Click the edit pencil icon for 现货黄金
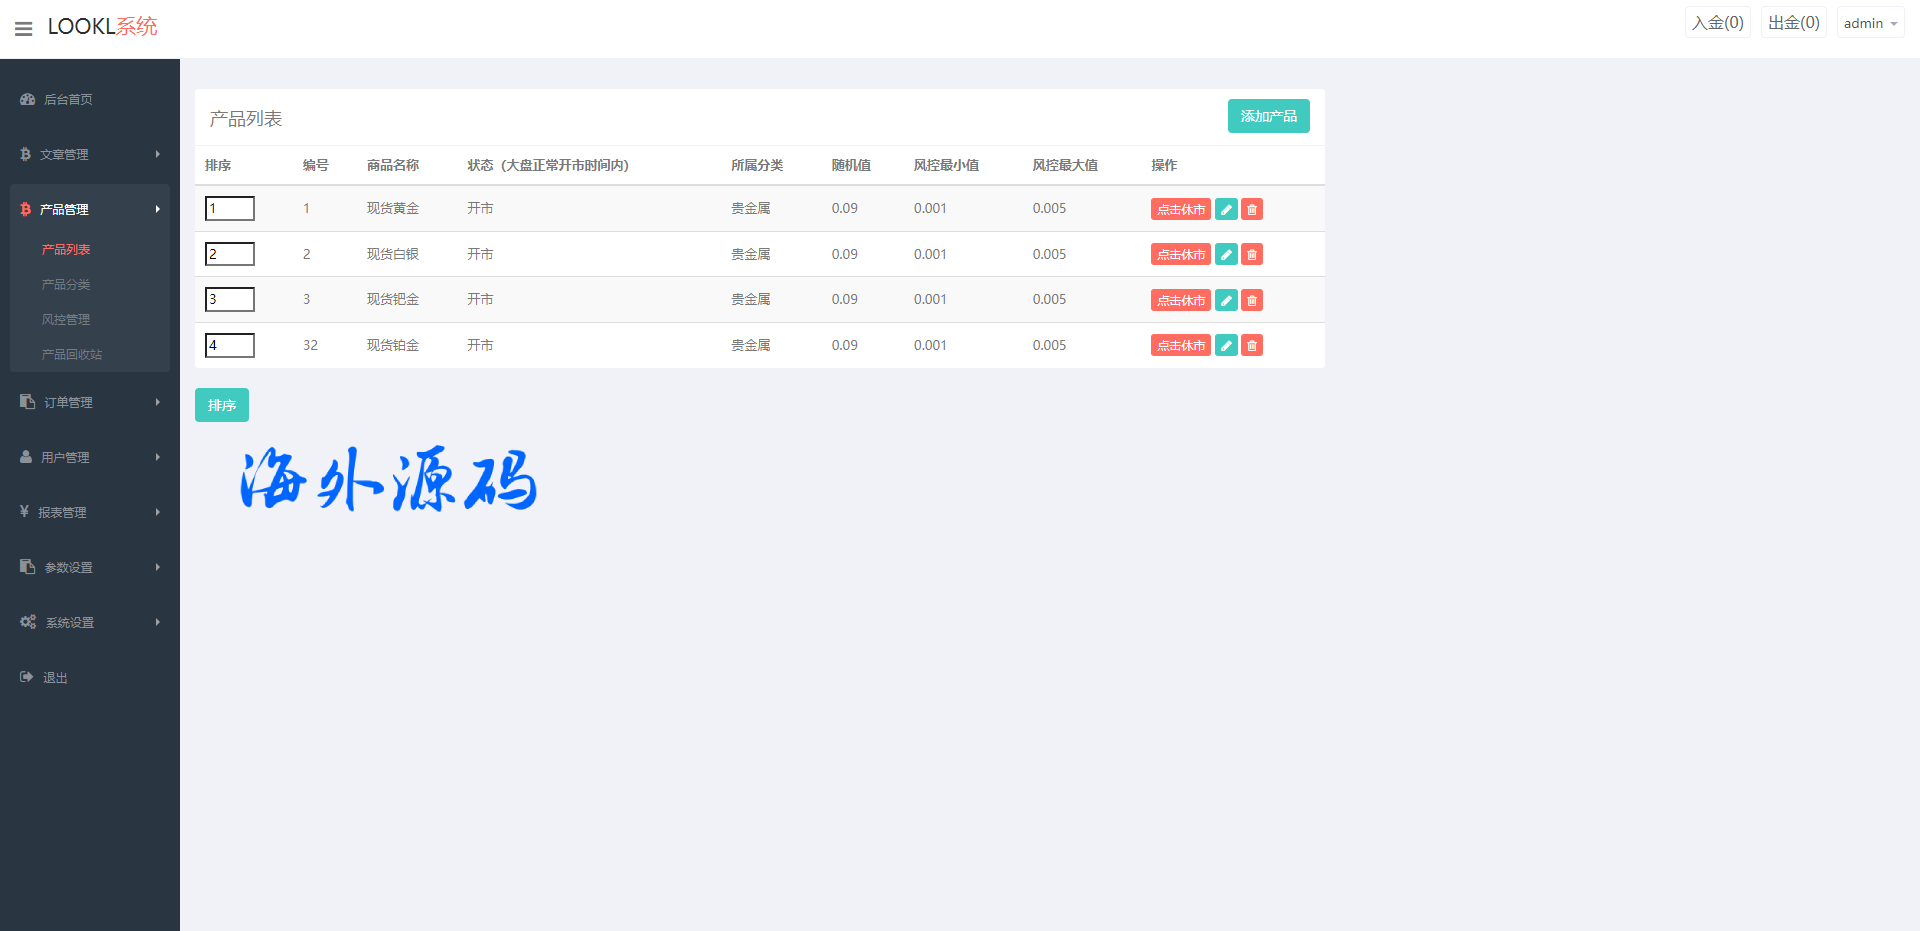1920x931 pixels. pyautogui.click(x=1226, y=209)
